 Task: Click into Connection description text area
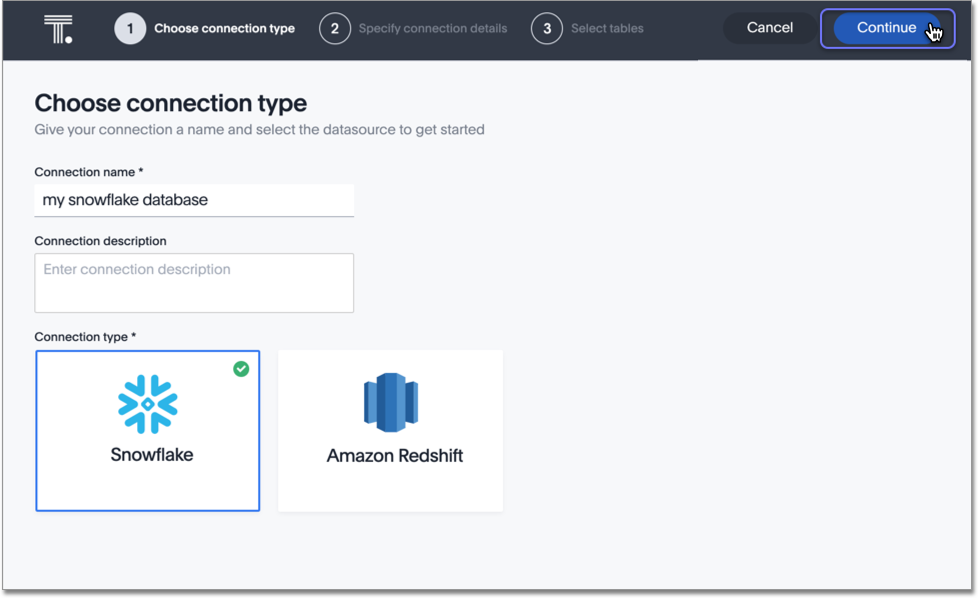point(194,283)
